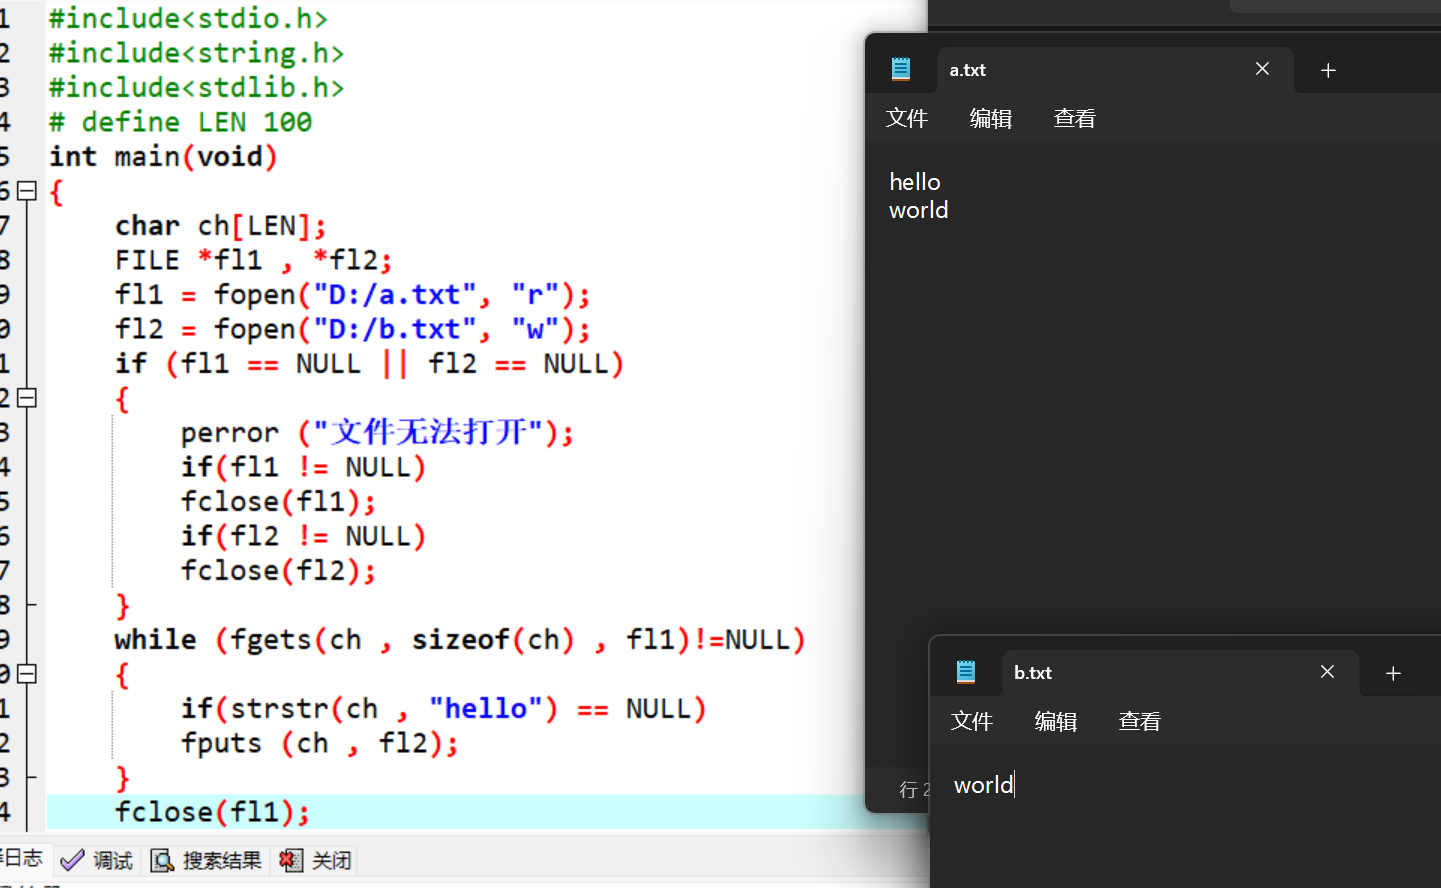The width and height of the screenshot is (1441, 888).
Task: Click the Notepad icon in b.txt window
Action: (966, 672)
